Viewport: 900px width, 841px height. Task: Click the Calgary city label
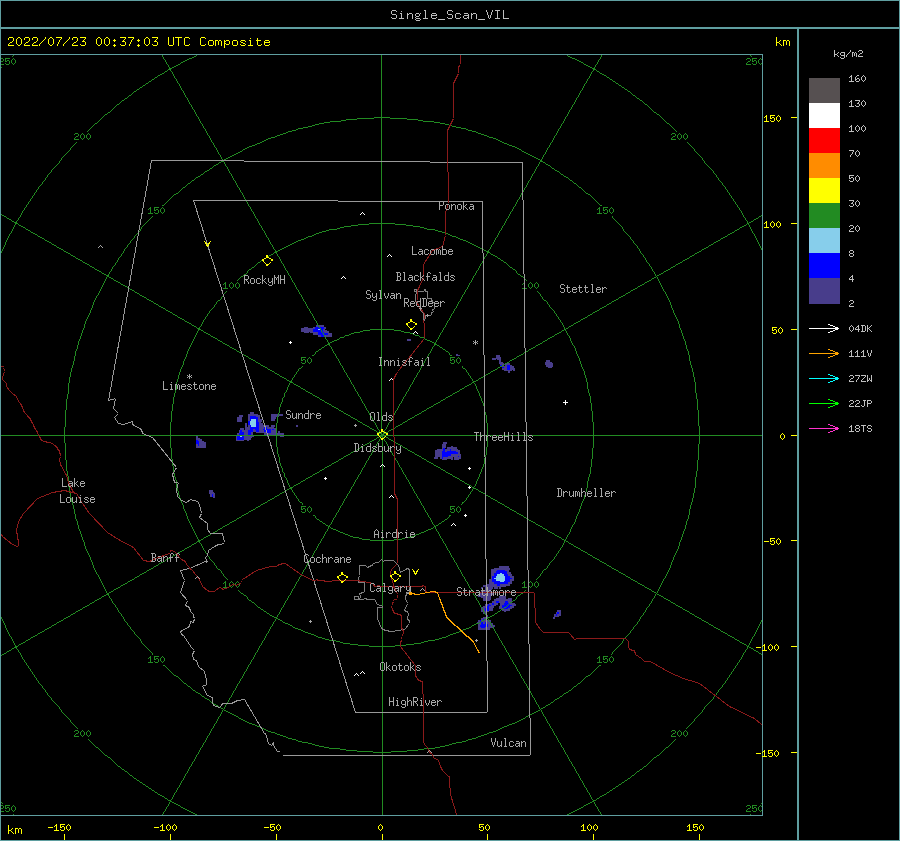pyautogui.click(x=390, y=588)
